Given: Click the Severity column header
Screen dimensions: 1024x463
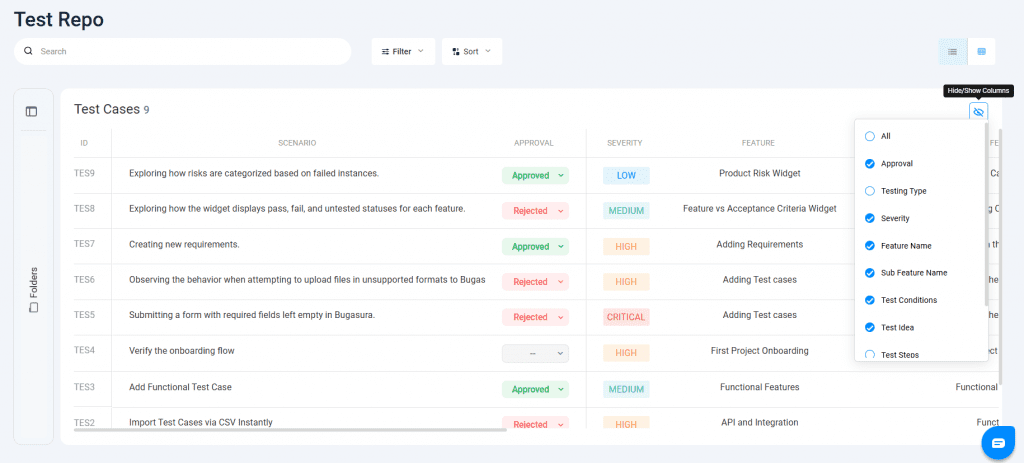Looking at the screenshot, I should click(x=624, y=143).
